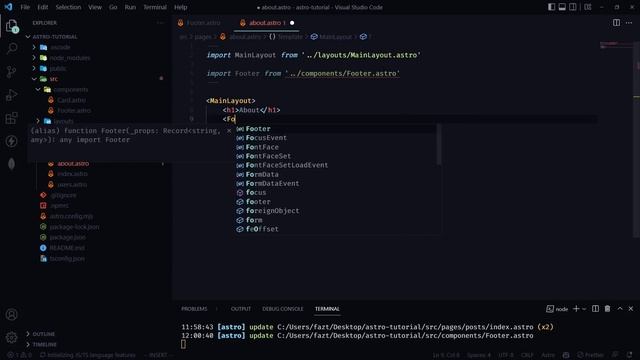Split the terminal with split icon
Image resolution: width=640 pixels, height=360 pixels.
(596, 309)
